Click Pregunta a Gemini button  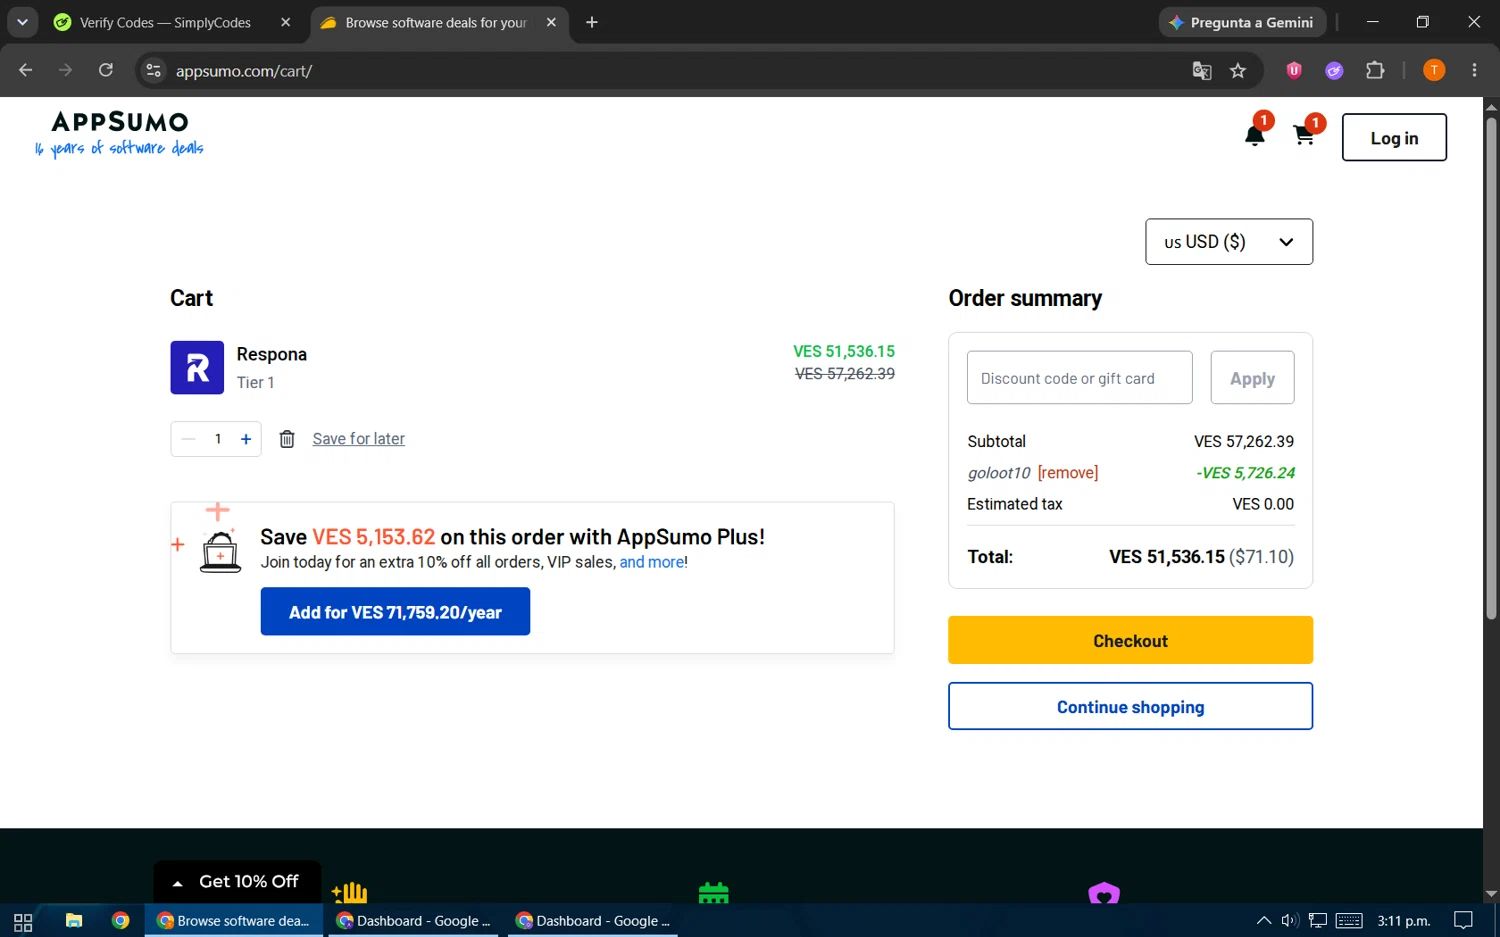point(1243,22)
